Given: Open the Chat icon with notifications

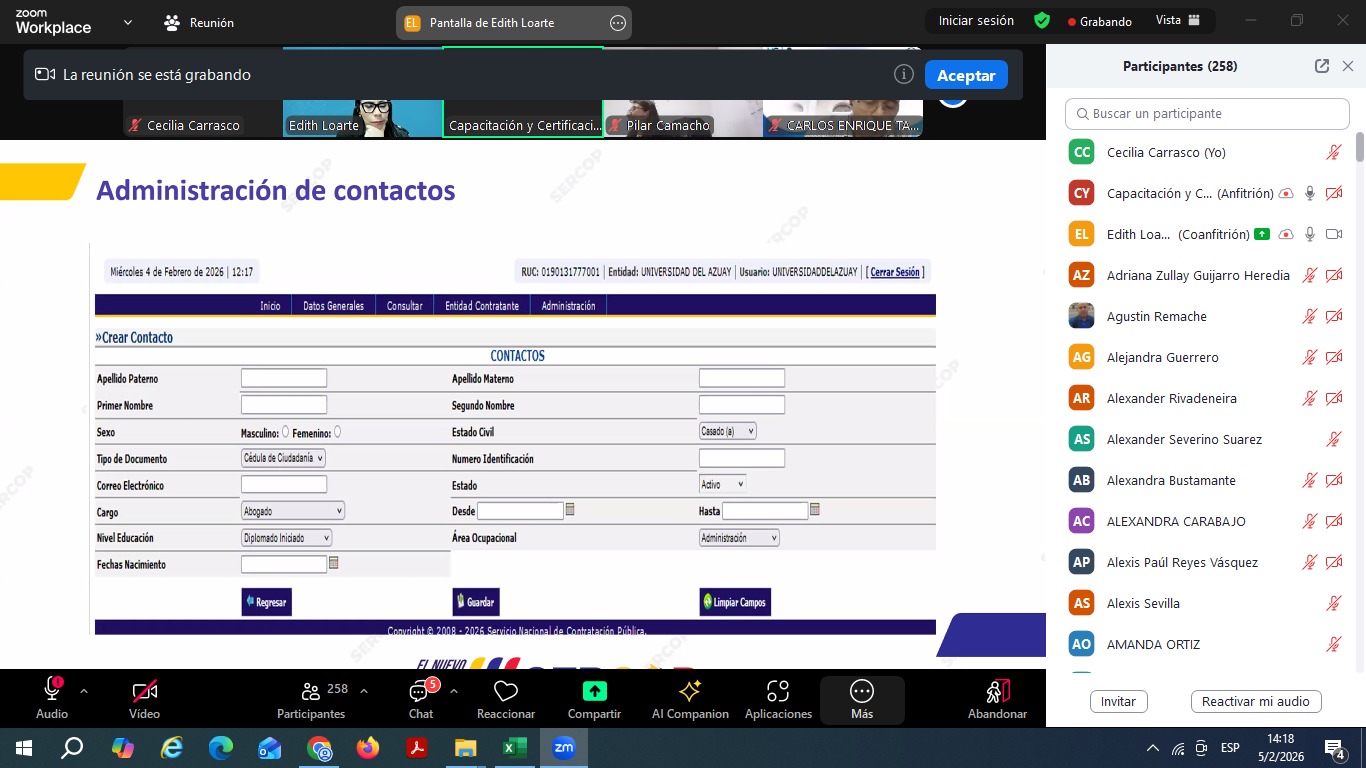Looking at the screenshot, I should click(420, 691).
